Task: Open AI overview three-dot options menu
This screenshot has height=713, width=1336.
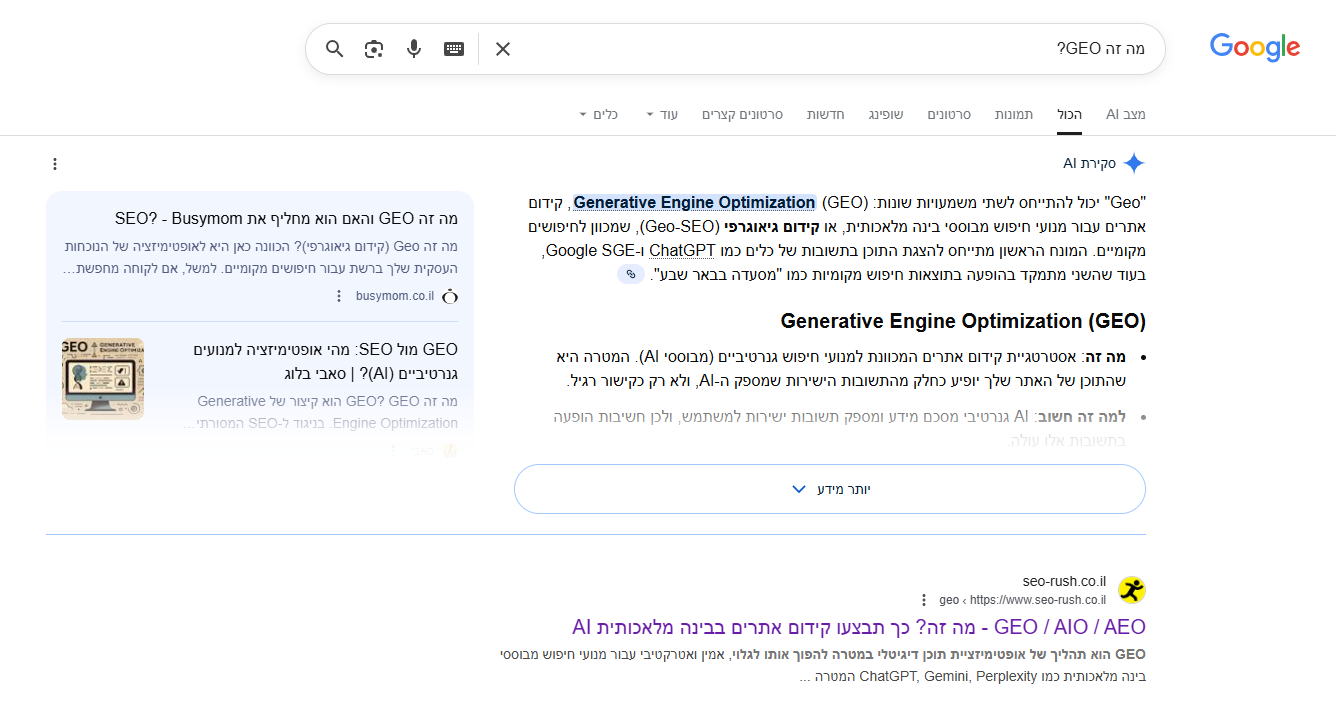Action: (x=55, y=164)
